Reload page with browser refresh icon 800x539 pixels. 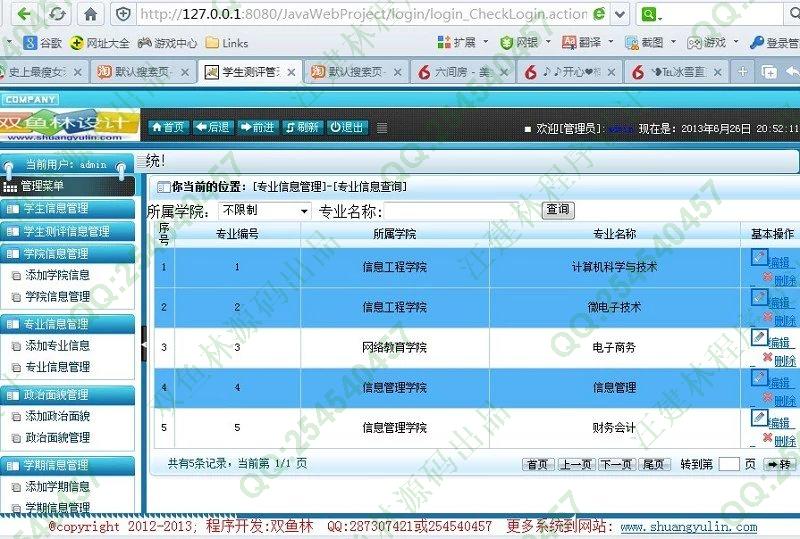point(57,14)
